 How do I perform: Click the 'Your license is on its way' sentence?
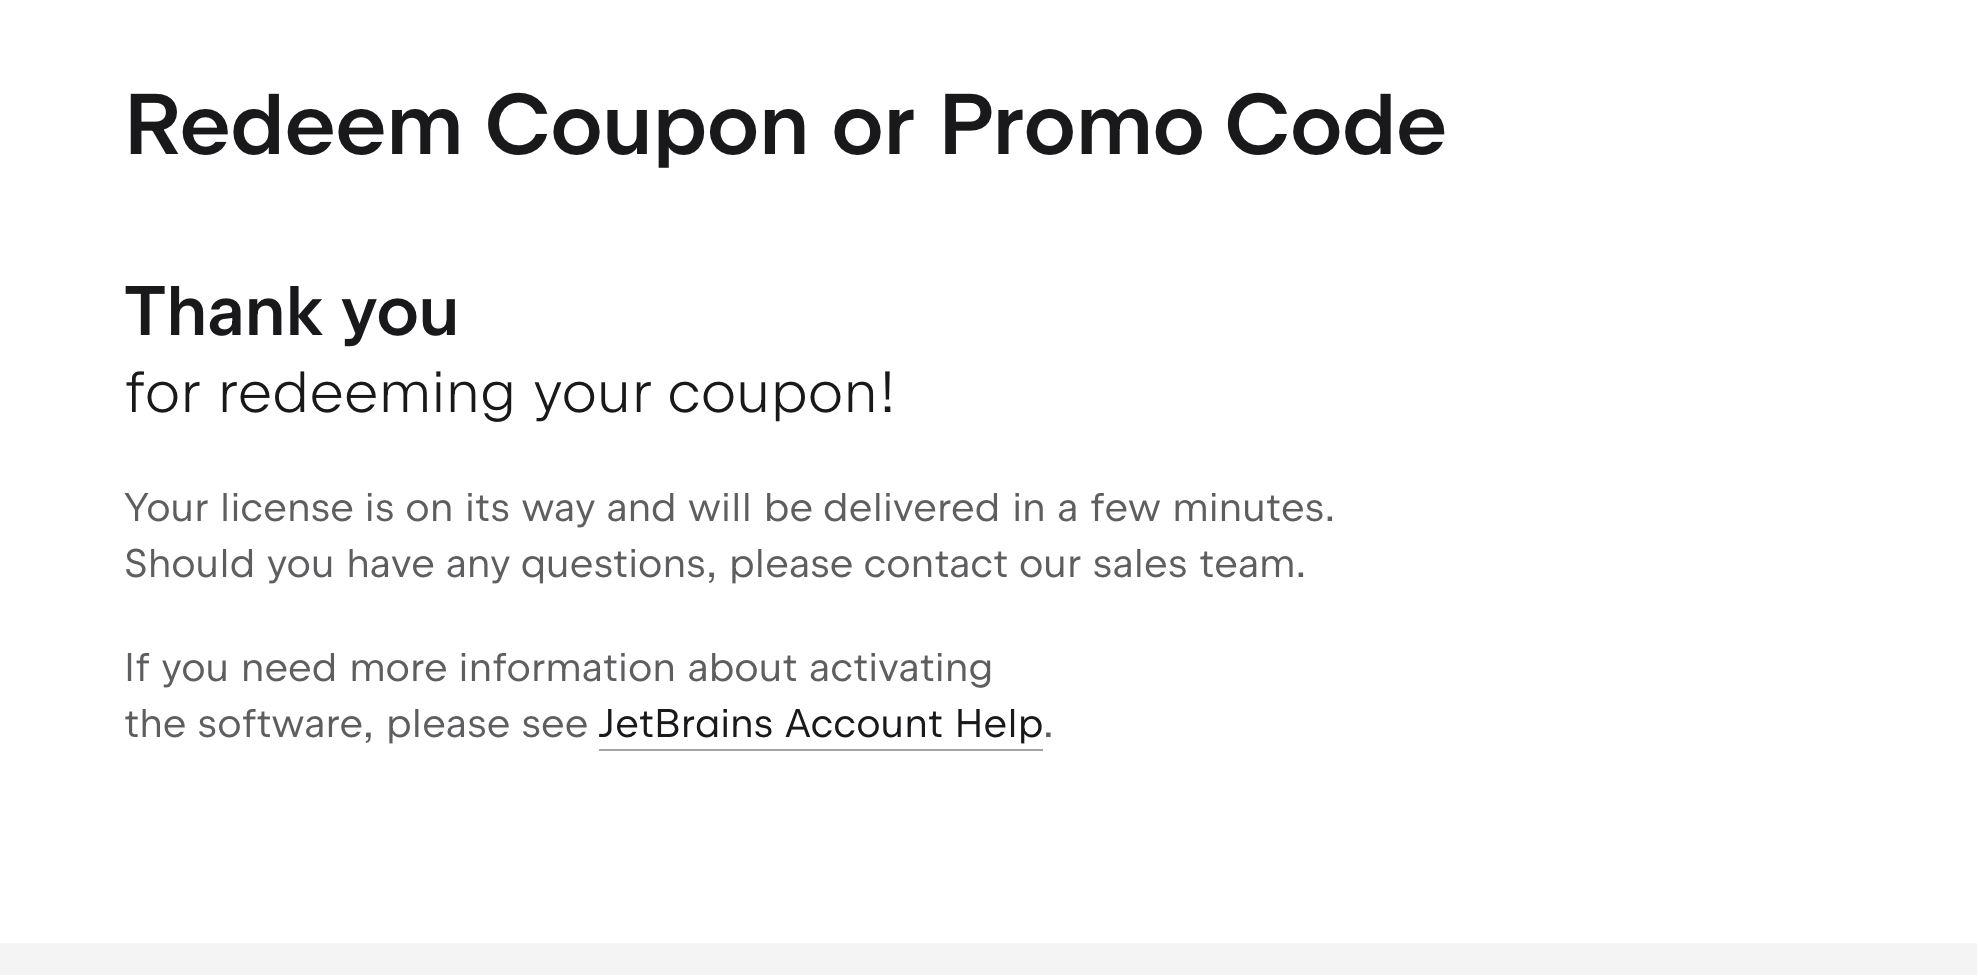coord(729,508)
